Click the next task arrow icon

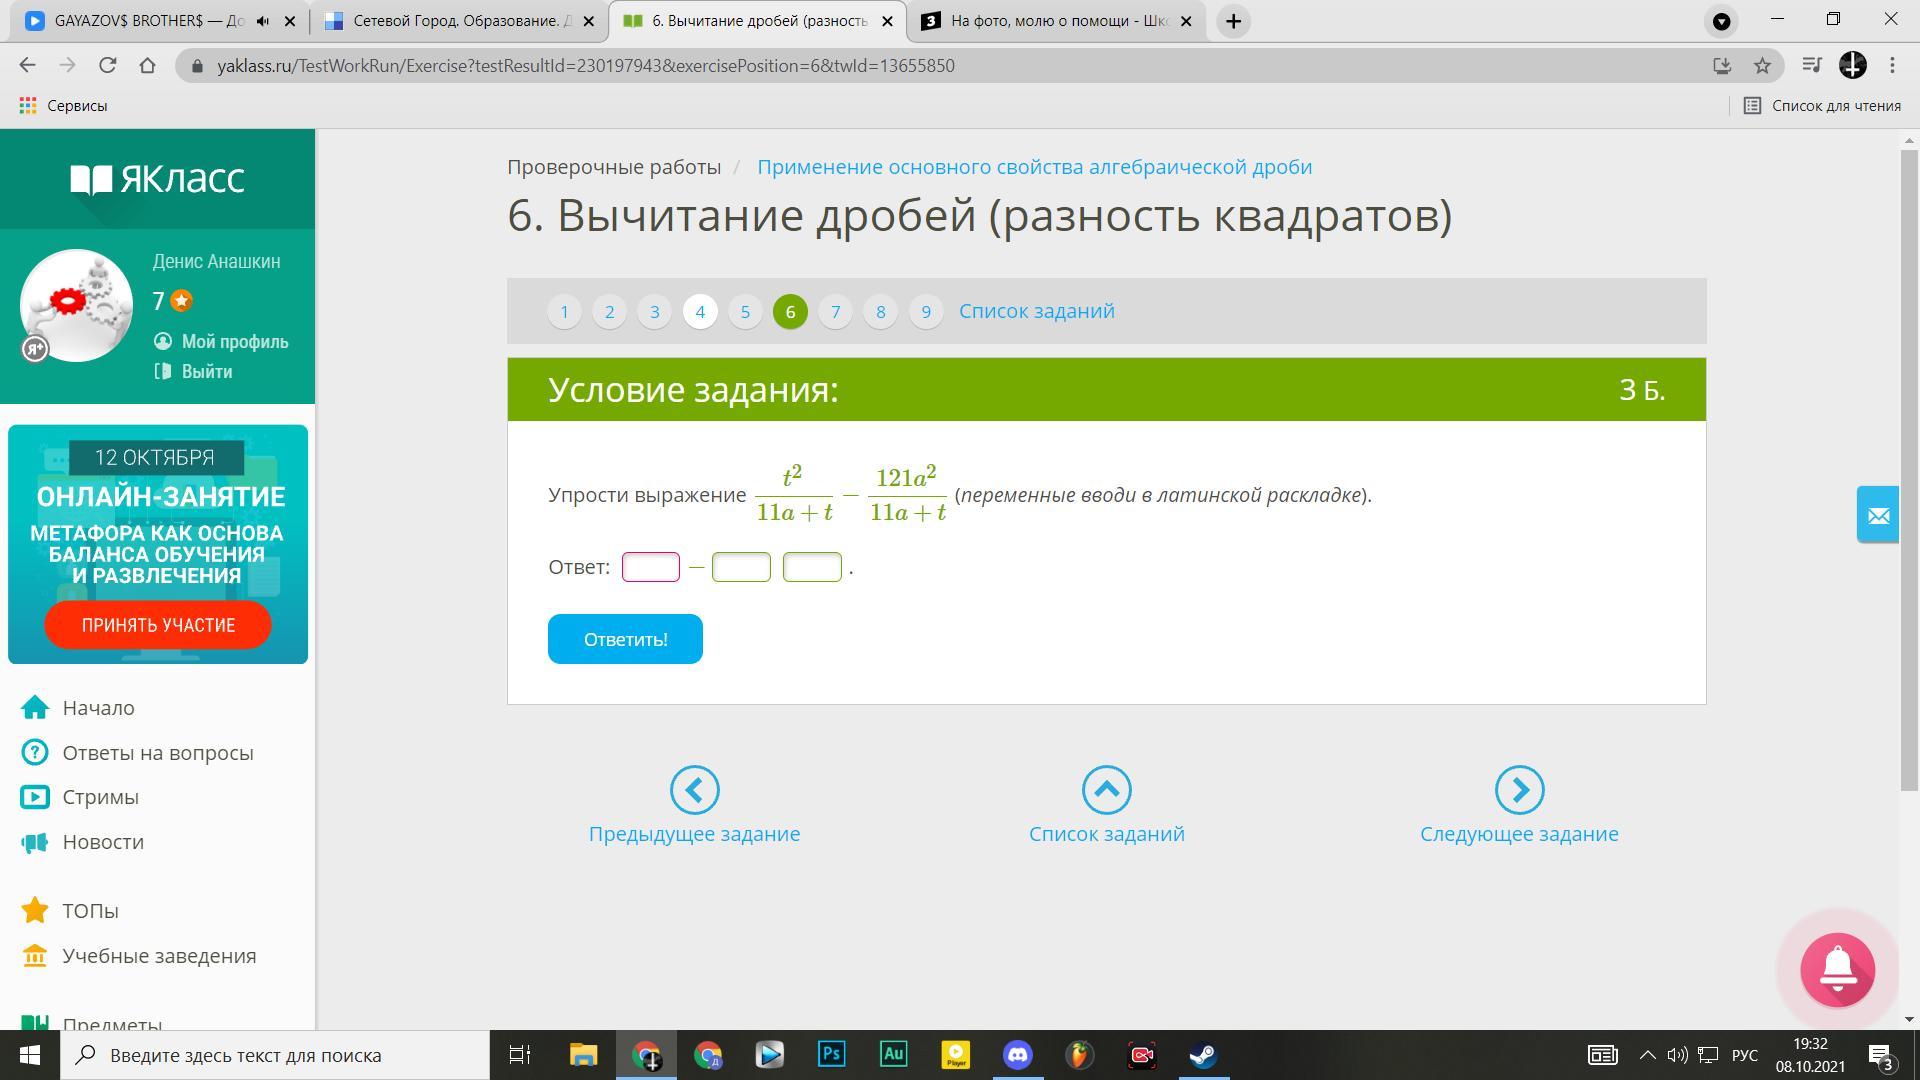tap(1519, 790)
